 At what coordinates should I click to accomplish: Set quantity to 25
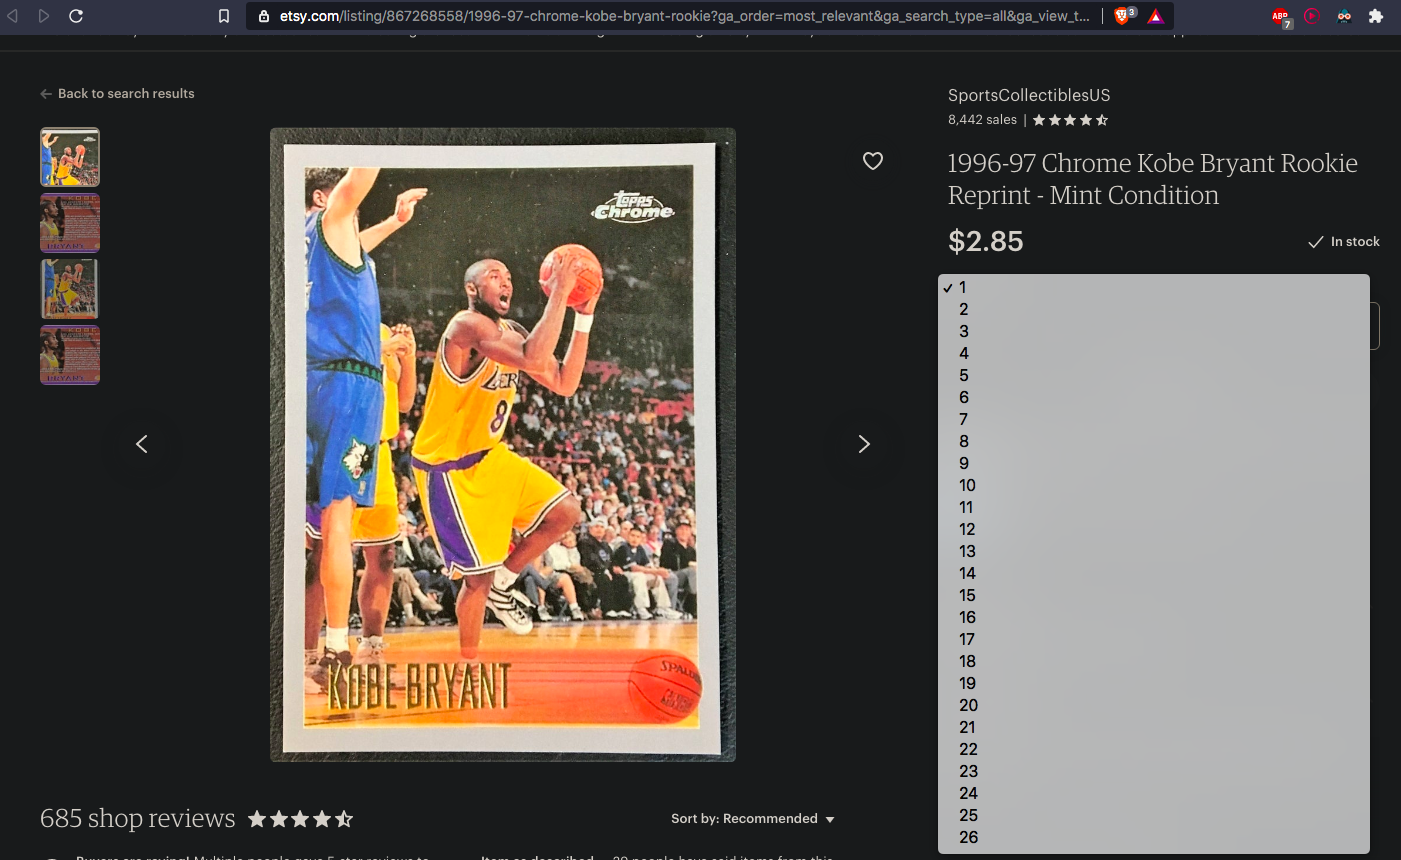(x=1154, y=815)
